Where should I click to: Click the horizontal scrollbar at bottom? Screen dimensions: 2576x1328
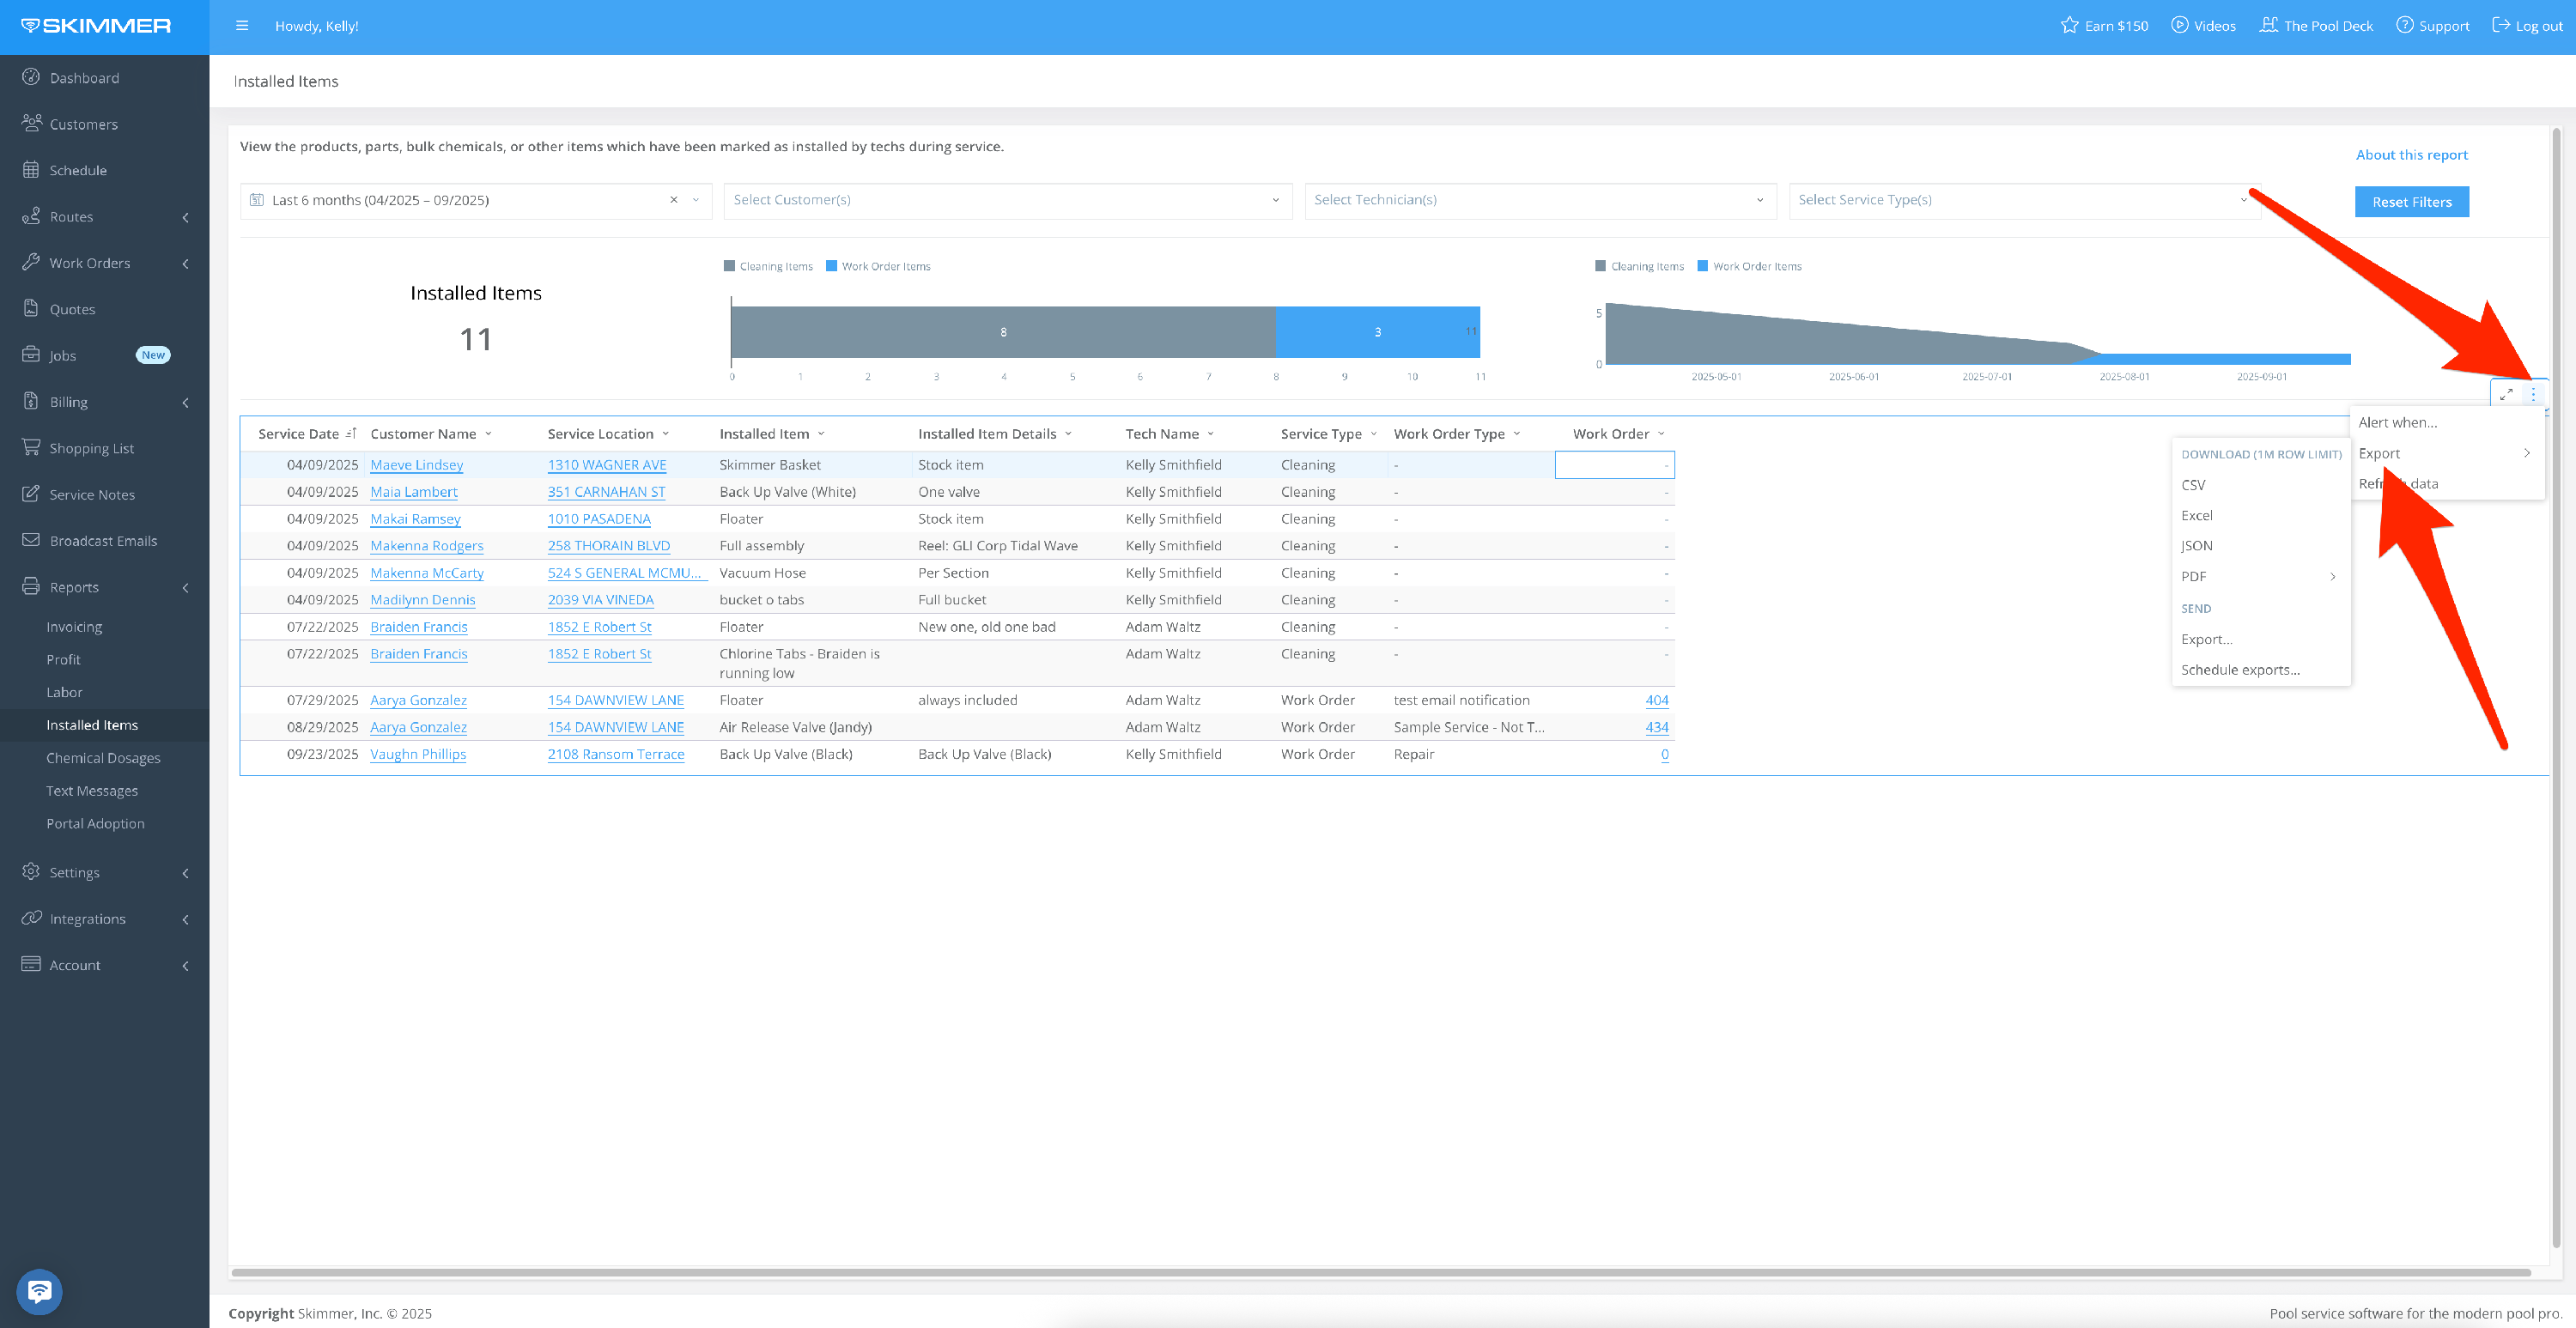pos(1380,1273)
